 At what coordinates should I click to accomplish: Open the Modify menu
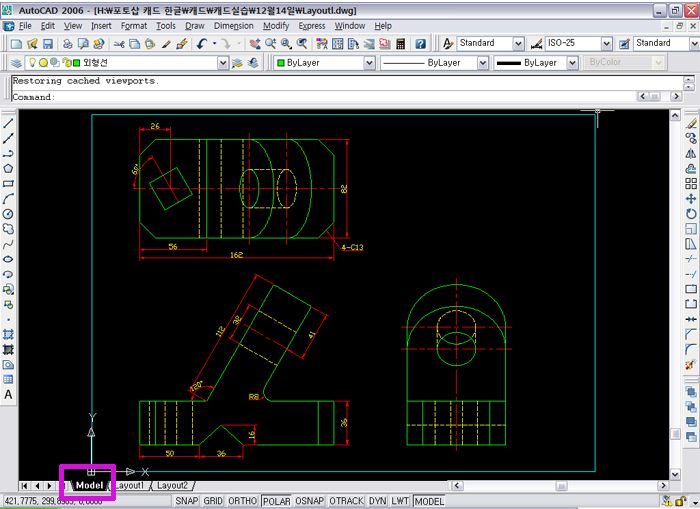(276, 26)
